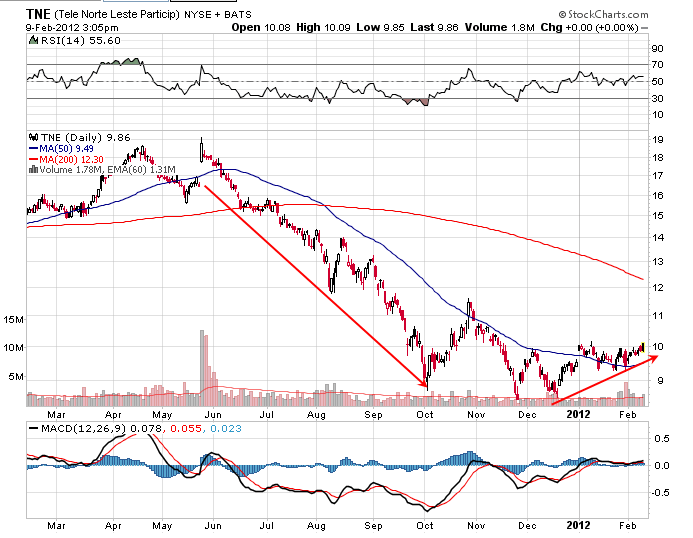Click the Jun label under the price panel

click(x=213, y=415)
